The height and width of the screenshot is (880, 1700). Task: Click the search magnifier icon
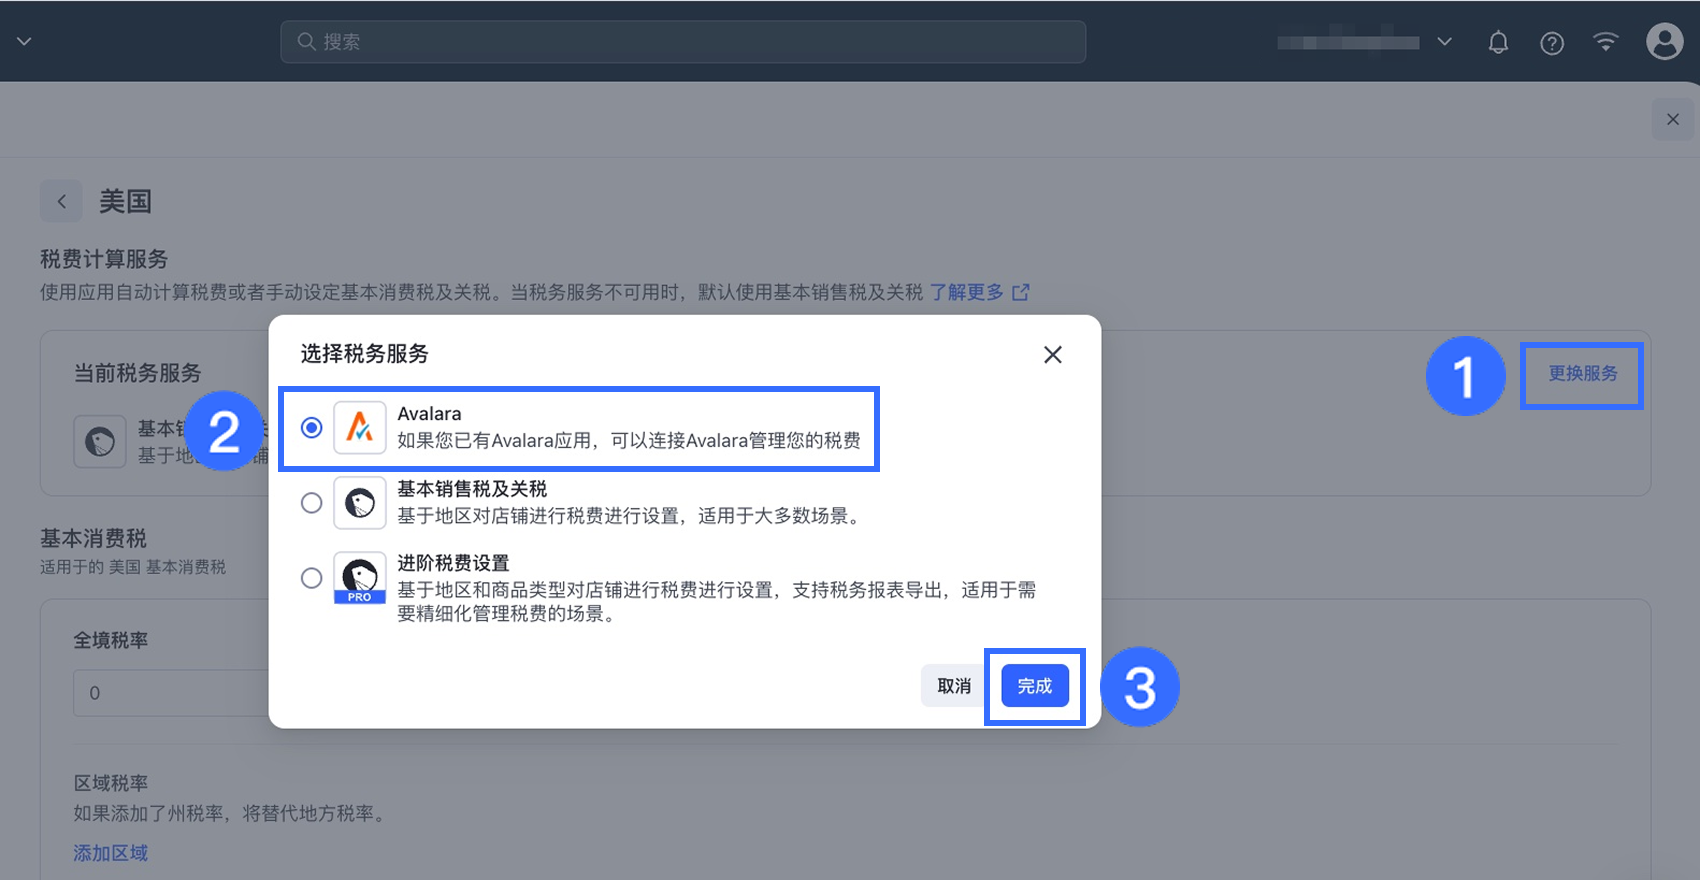pyautogui.click(x=307, y=42)
